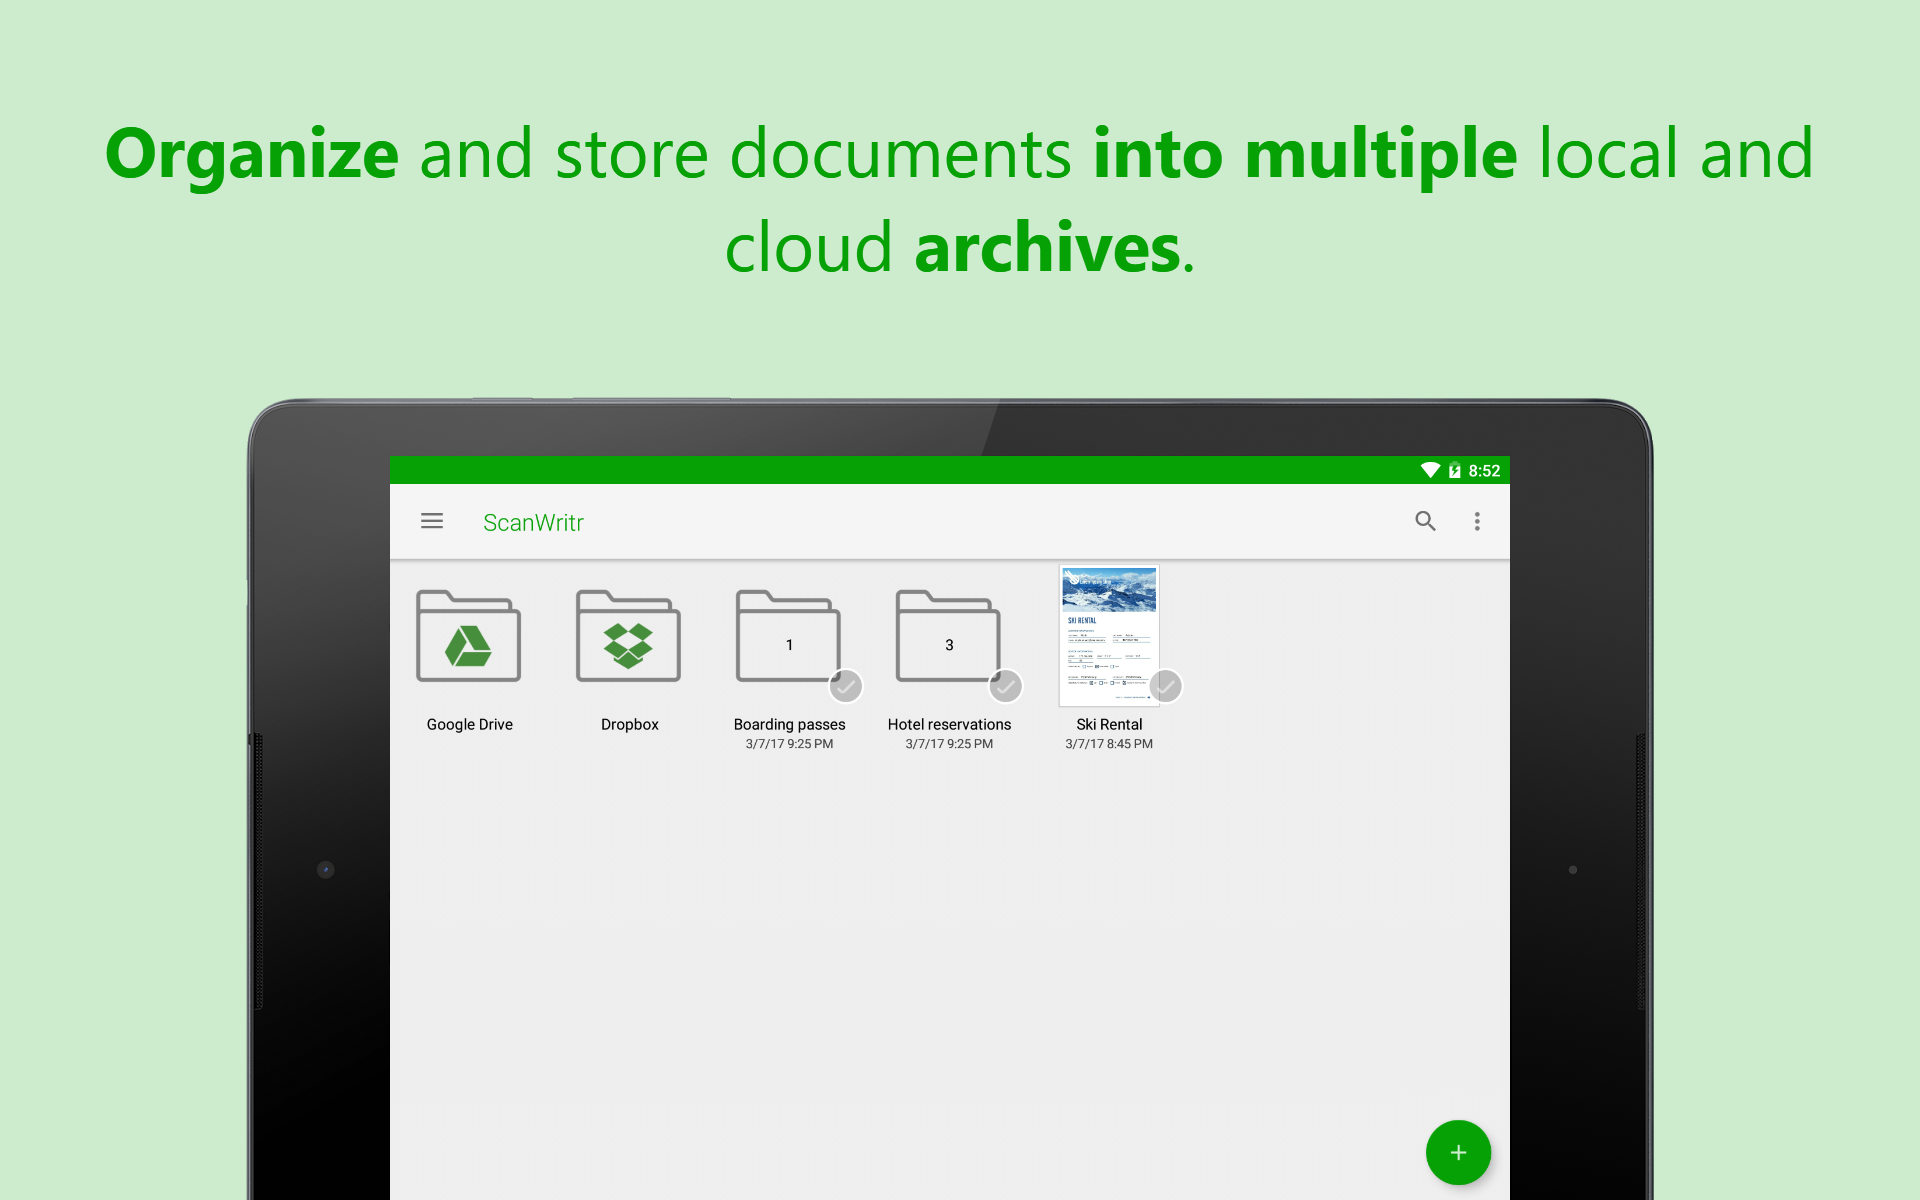Tap the Wi-Fi status icon
The image size is (1920, 1200).
1430,470
